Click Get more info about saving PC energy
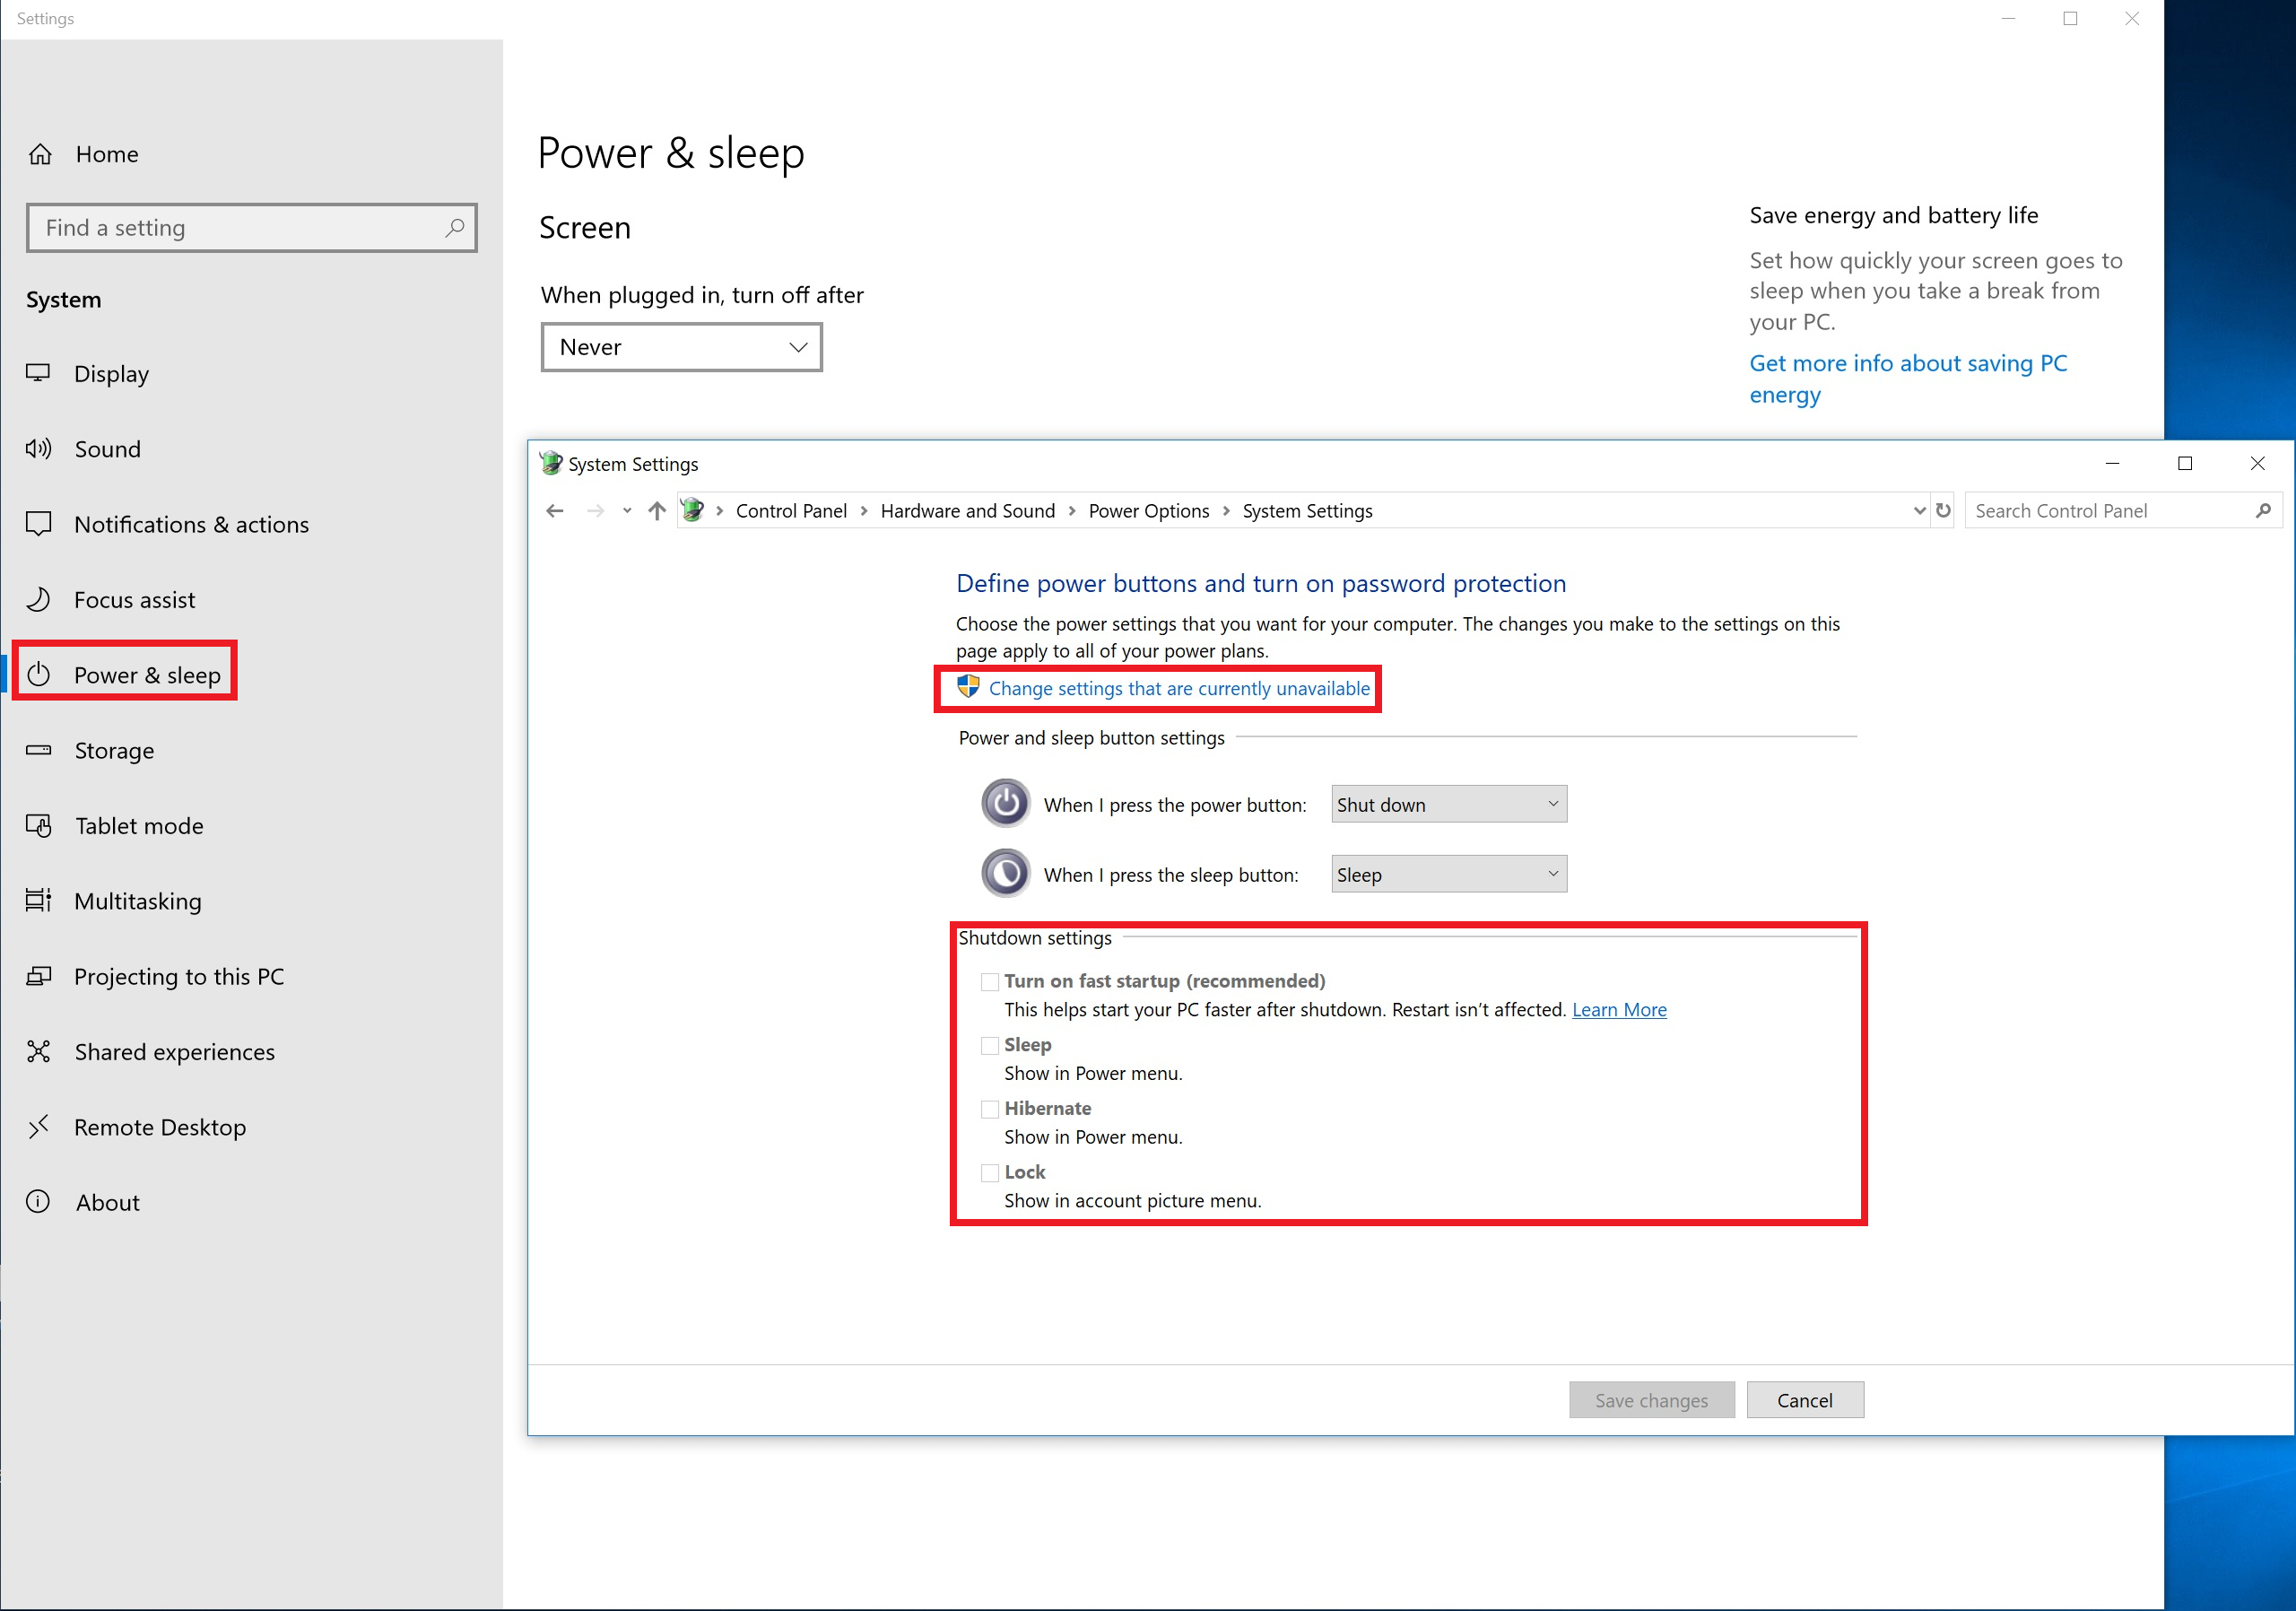The width and height of the screenshot is (2296, 1611). click(1908, 378)
